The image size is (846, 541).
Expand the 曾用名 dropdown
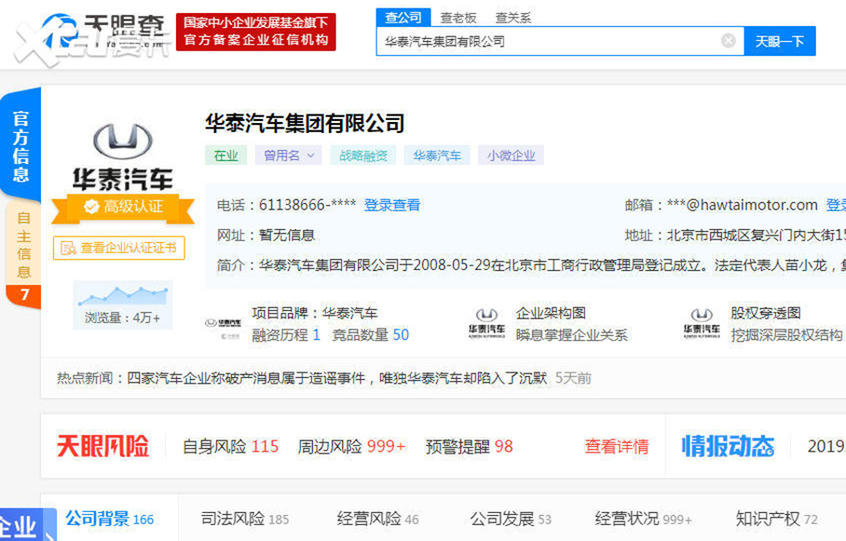(x=288, y=155)
